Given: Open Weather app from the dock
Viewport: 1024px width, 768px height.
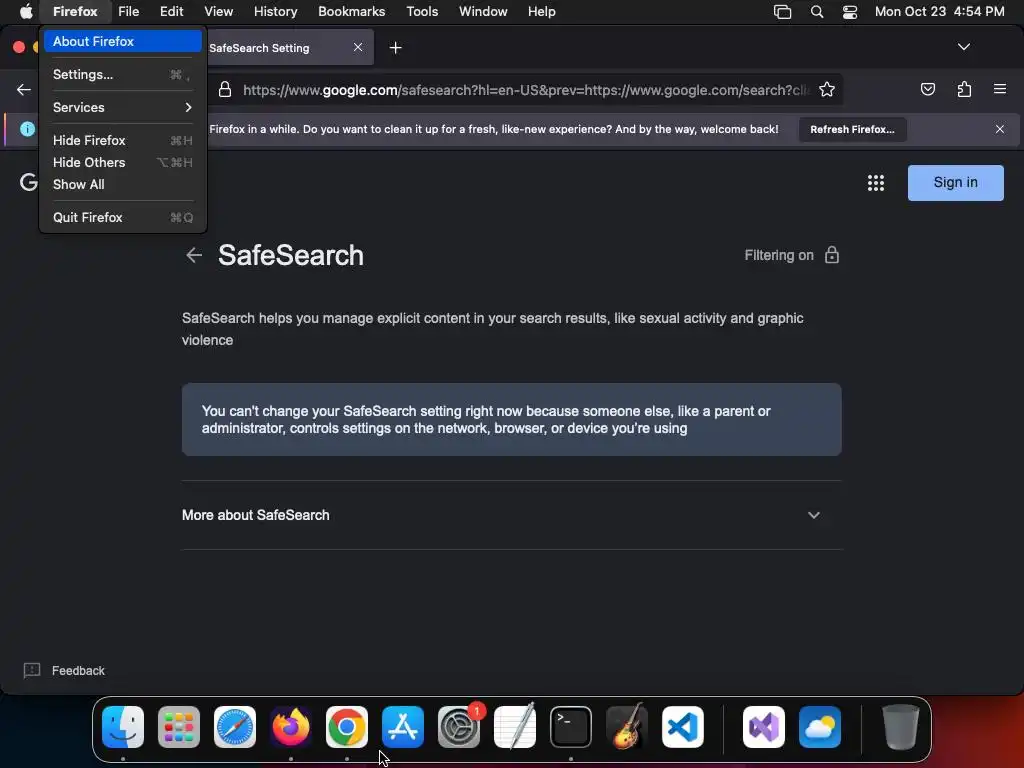Looking at the screenshot, I should pos(820,727).
